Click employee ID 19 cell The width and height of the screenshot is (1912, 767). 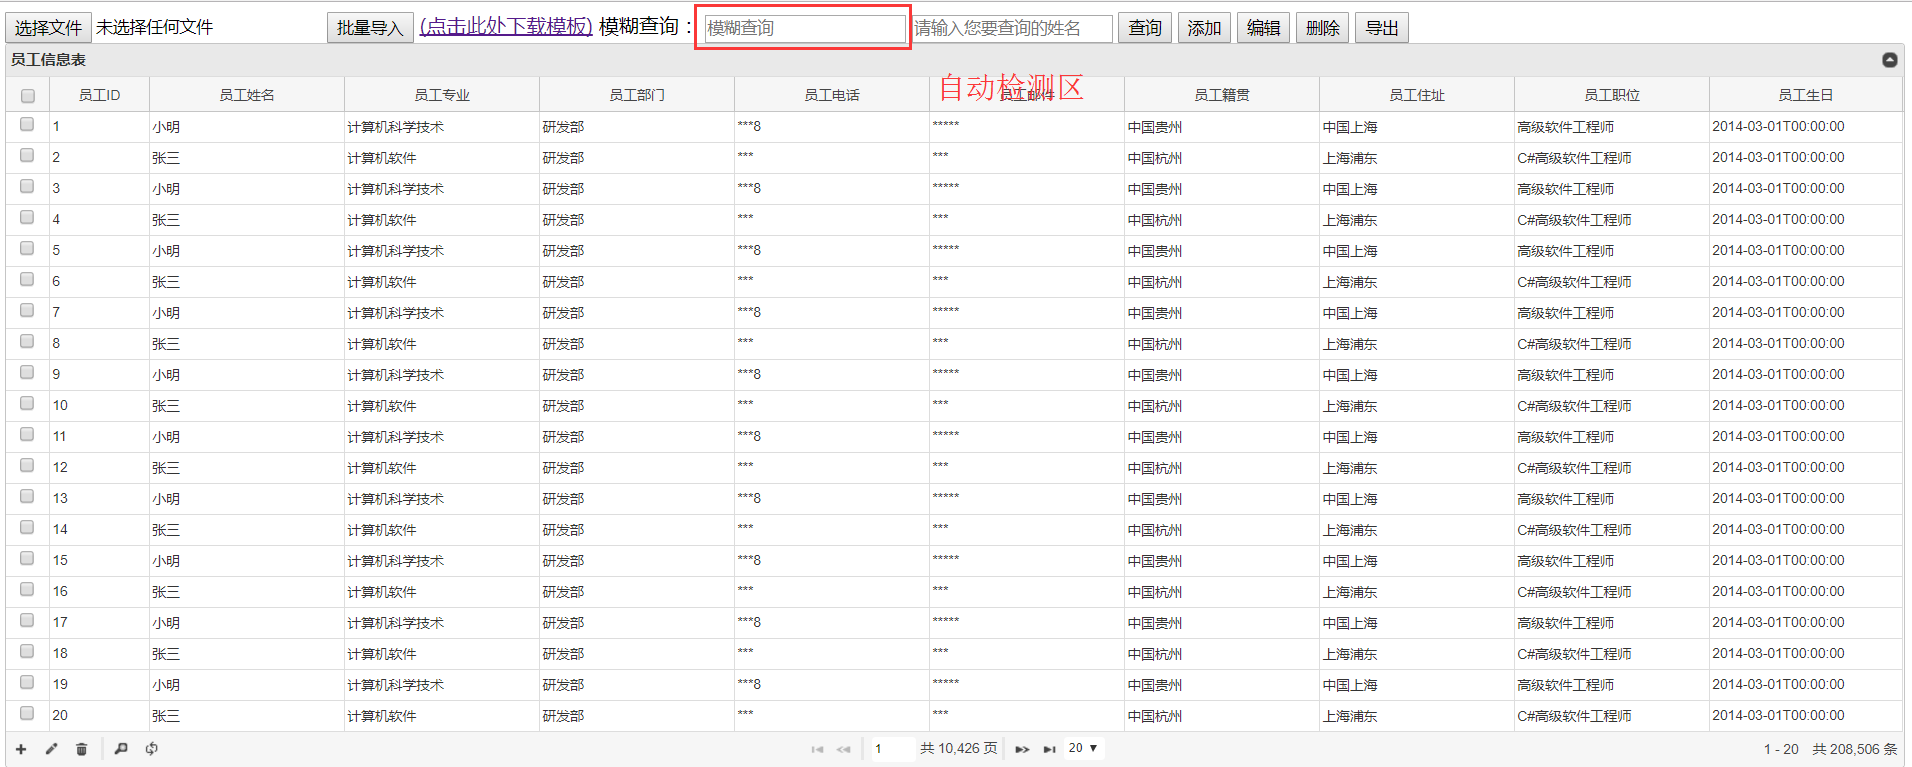coord(99,685)
